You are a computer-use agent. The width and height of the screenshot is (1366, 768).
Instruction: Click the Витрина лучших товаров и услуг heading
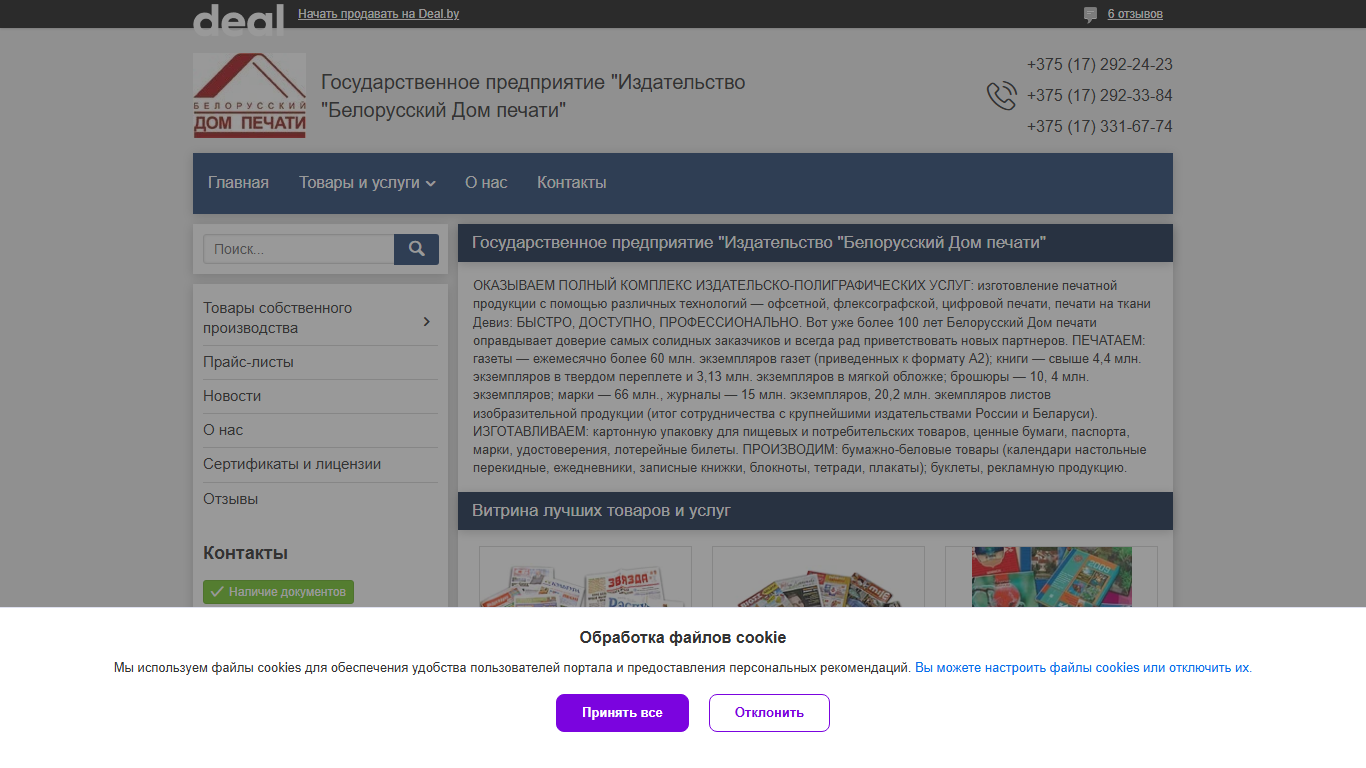pos(601,510)
